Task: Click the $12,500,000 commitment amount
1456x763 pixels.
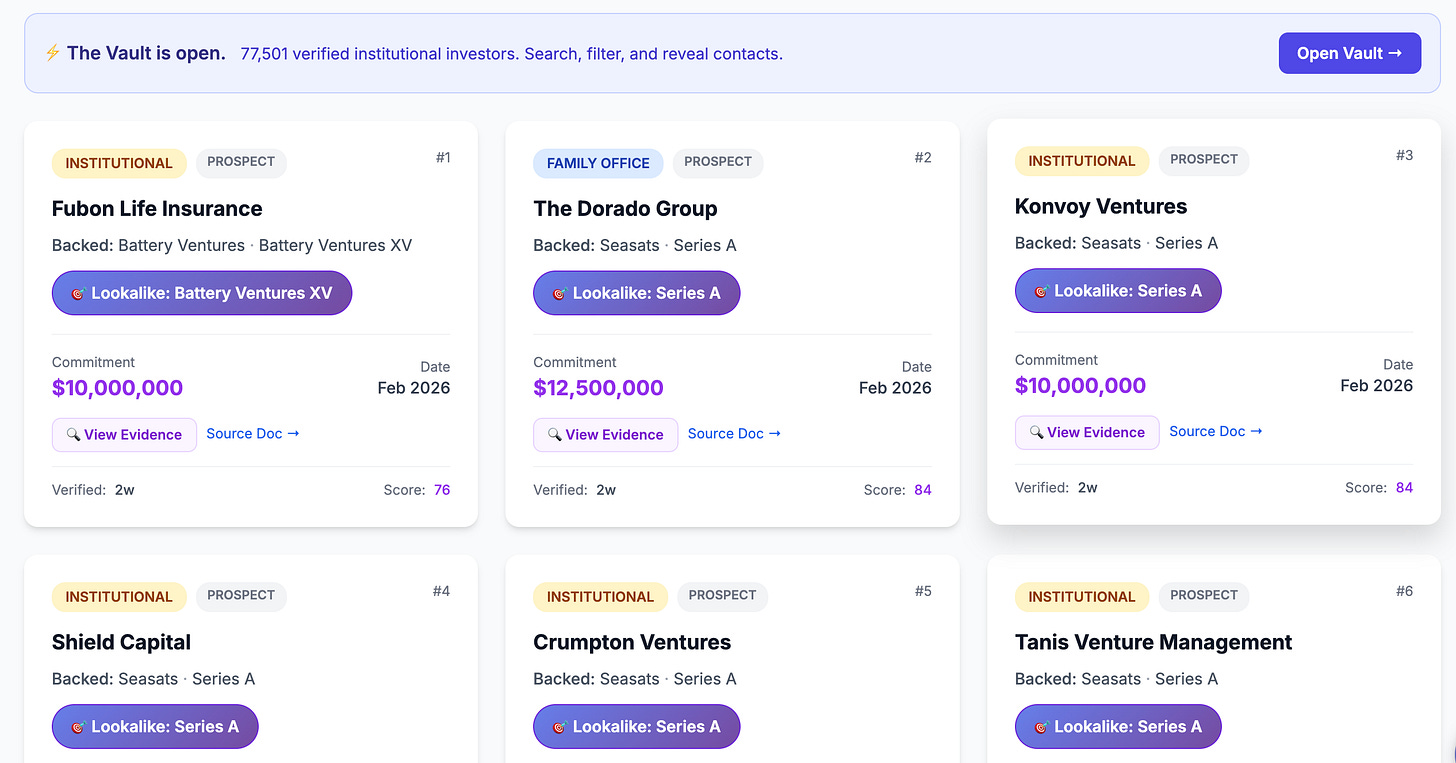Action: point(598,388)
